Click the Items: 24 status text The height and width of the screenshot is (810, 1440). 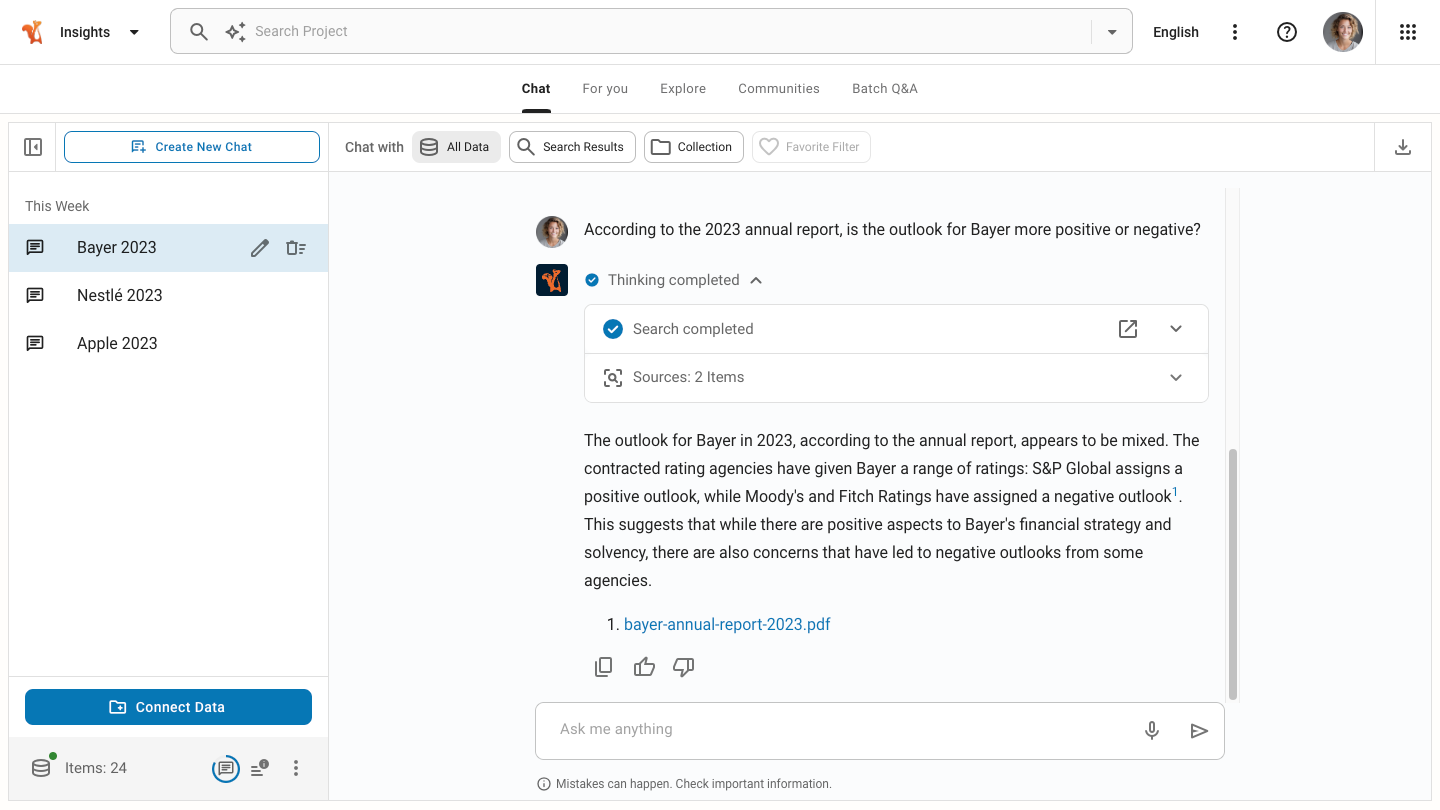(x=96, y=768)
